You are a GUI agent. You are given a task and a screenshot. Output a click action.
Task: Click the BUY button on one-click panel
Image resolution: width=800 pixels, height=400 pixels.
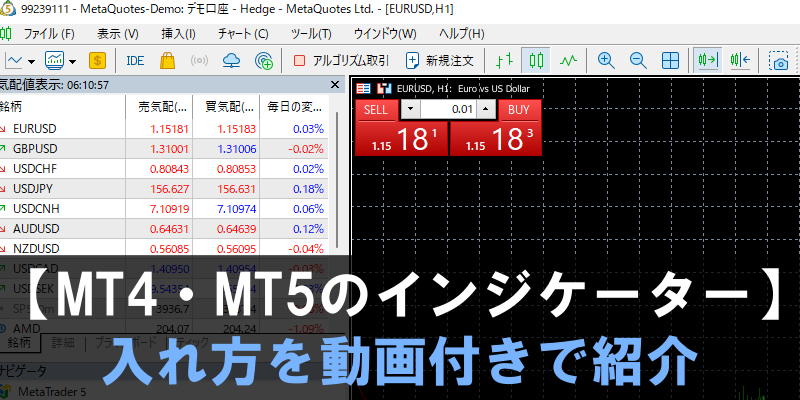pos(519,110)
